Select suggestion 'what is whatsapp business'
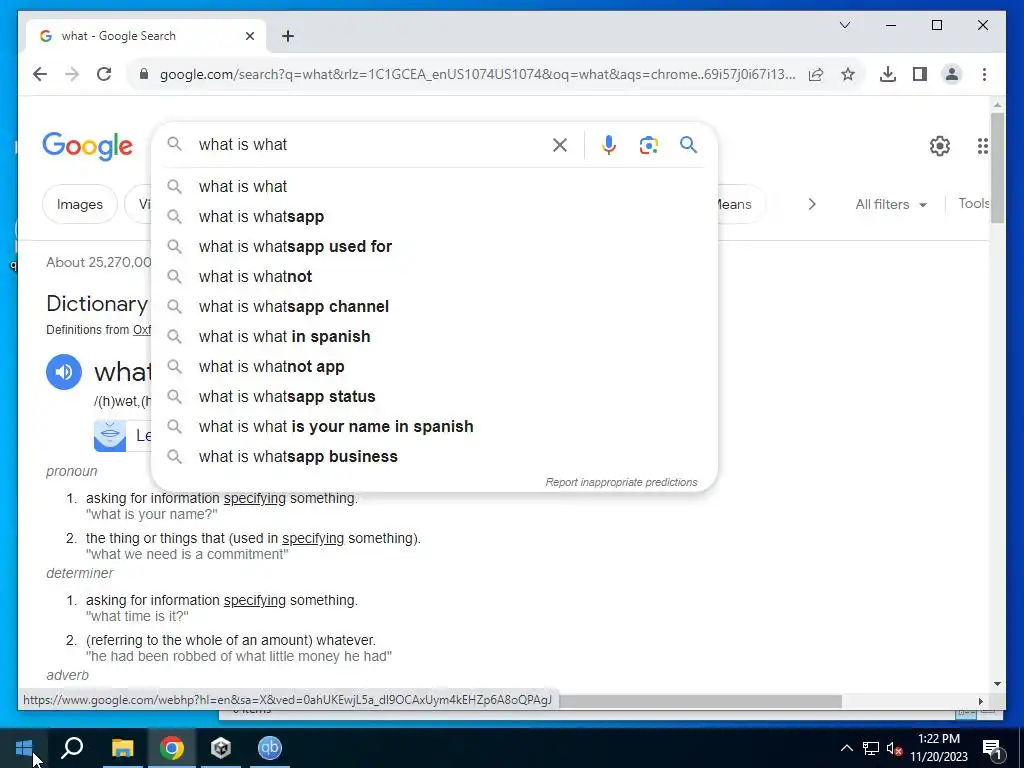This screenshot has height=768, width=1024. pos(434,456)
